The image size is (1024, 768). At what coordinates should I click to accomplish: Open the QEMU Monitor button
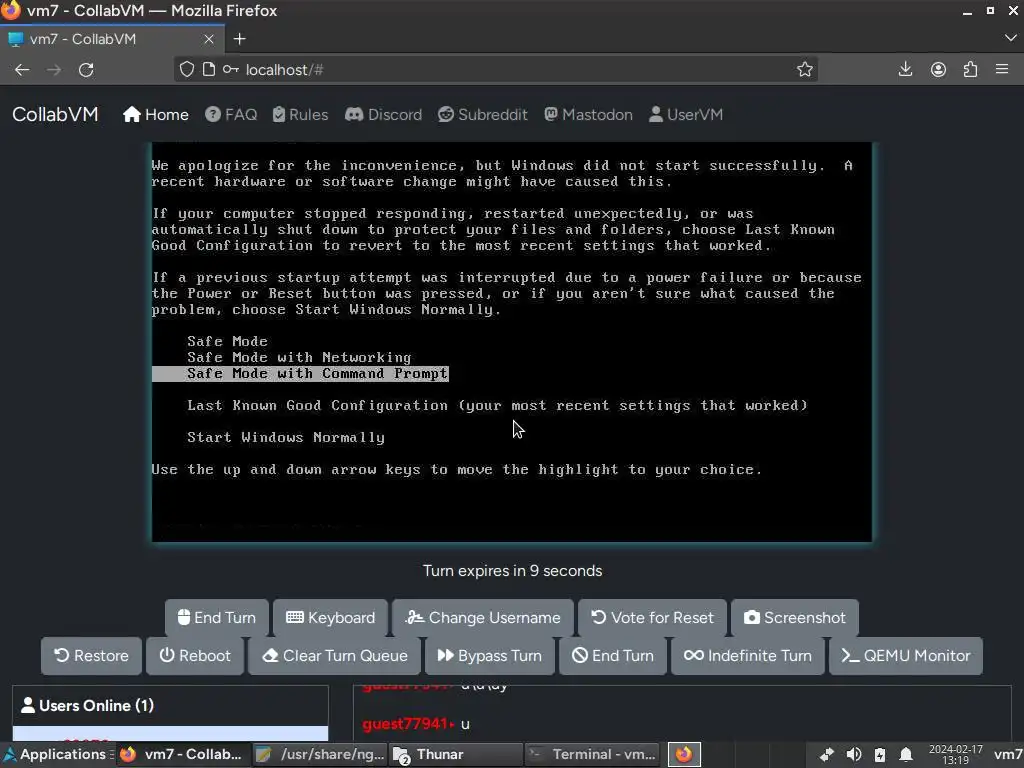906,656
